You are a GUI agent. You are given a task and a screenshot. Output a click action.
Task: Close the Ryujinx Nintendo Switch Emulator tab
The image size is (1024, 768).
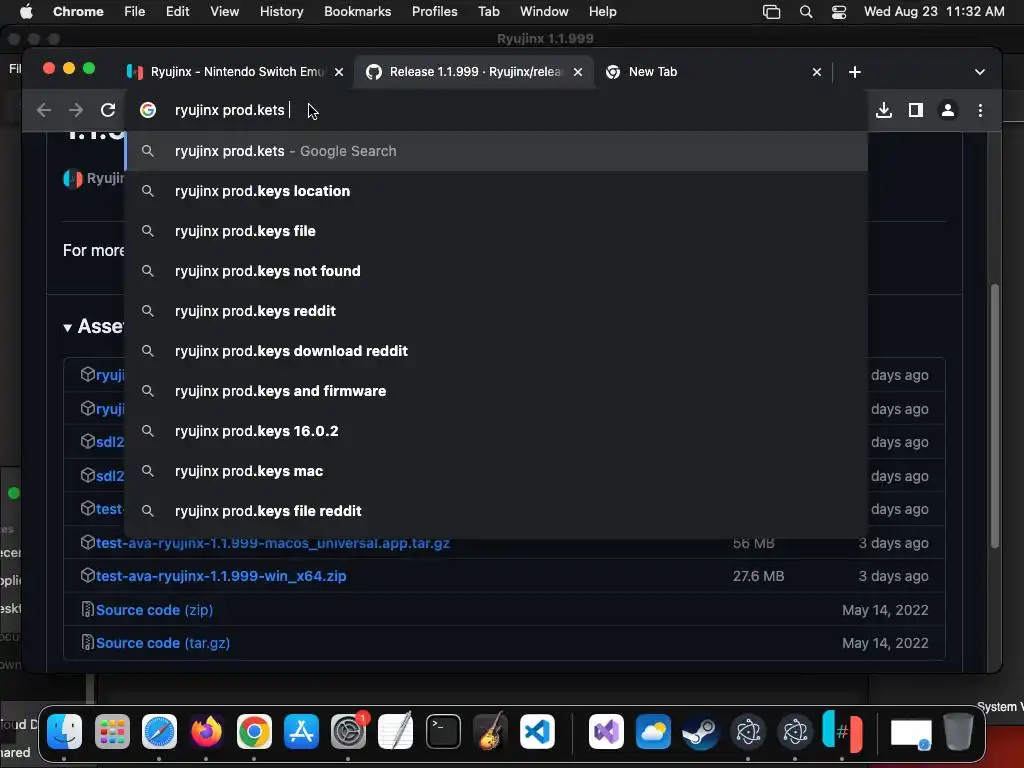pos(339,72)
